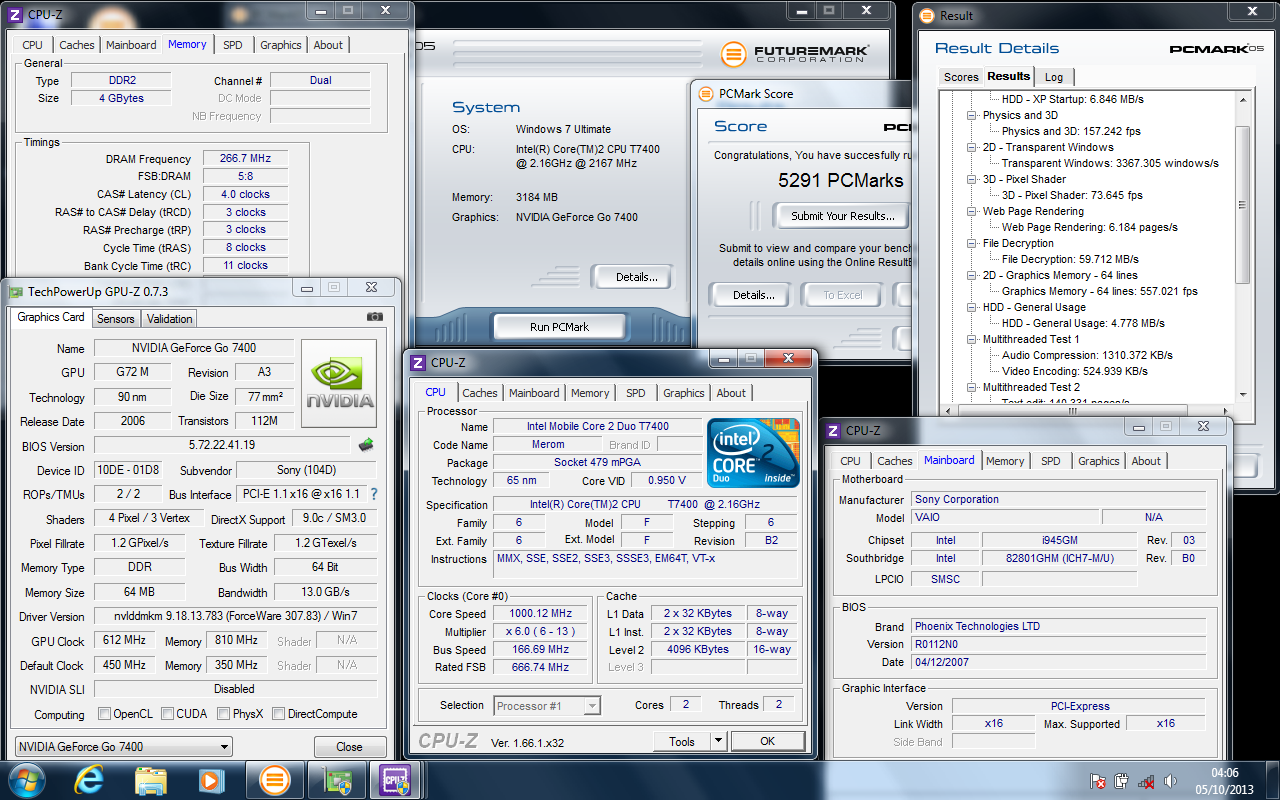Open the Log tab in Result Details
1280x800 pixels.
pyautogui.click(x=1054, y=77)
